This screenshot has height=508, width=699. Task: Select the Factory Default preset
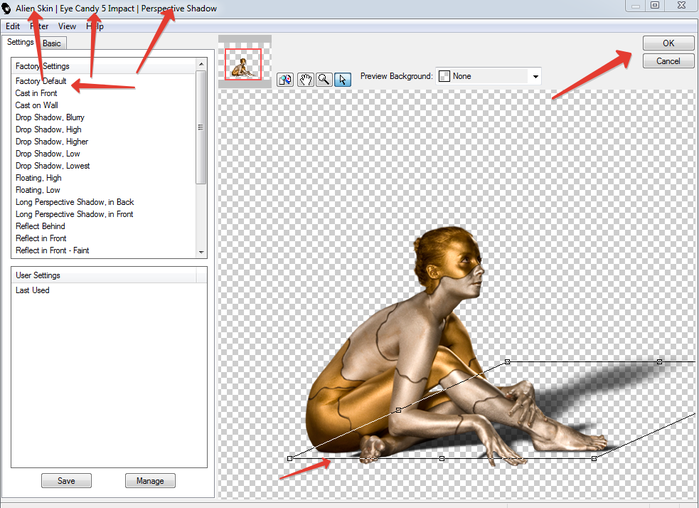(x=41, y=81)
